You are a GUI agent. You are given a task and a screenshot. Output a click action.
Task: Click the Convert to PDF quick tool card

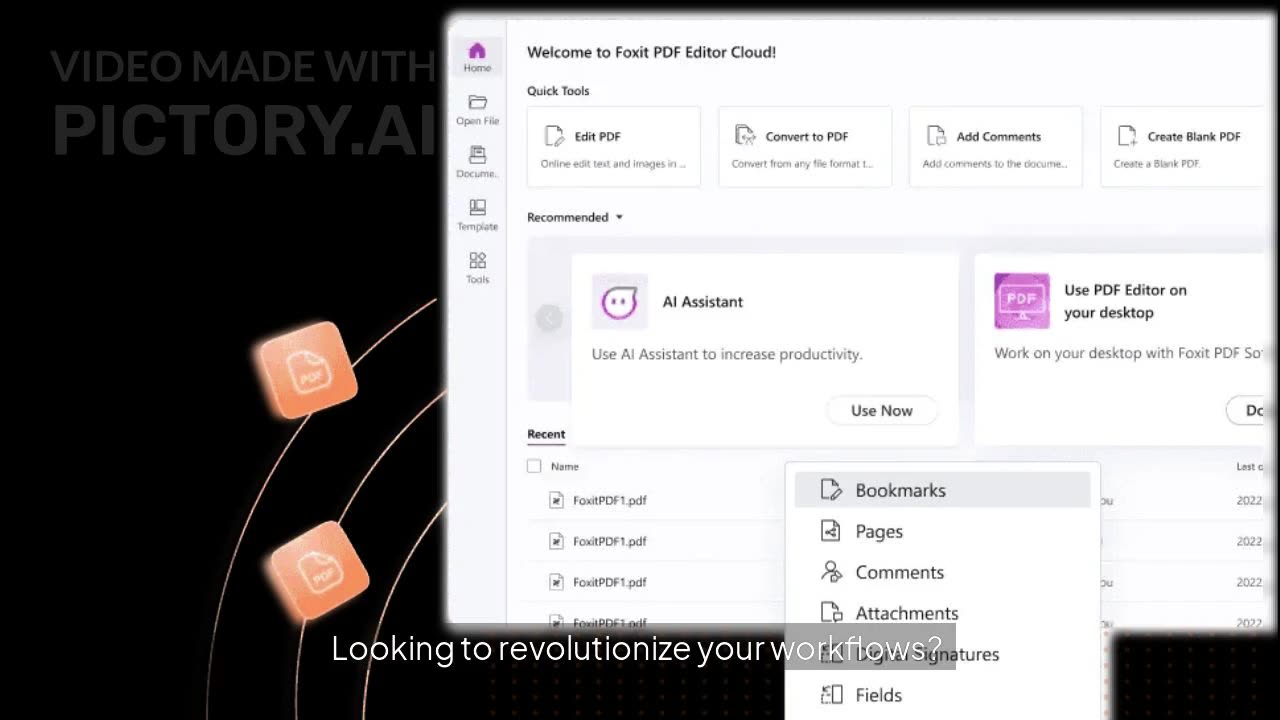pos(805,146)
